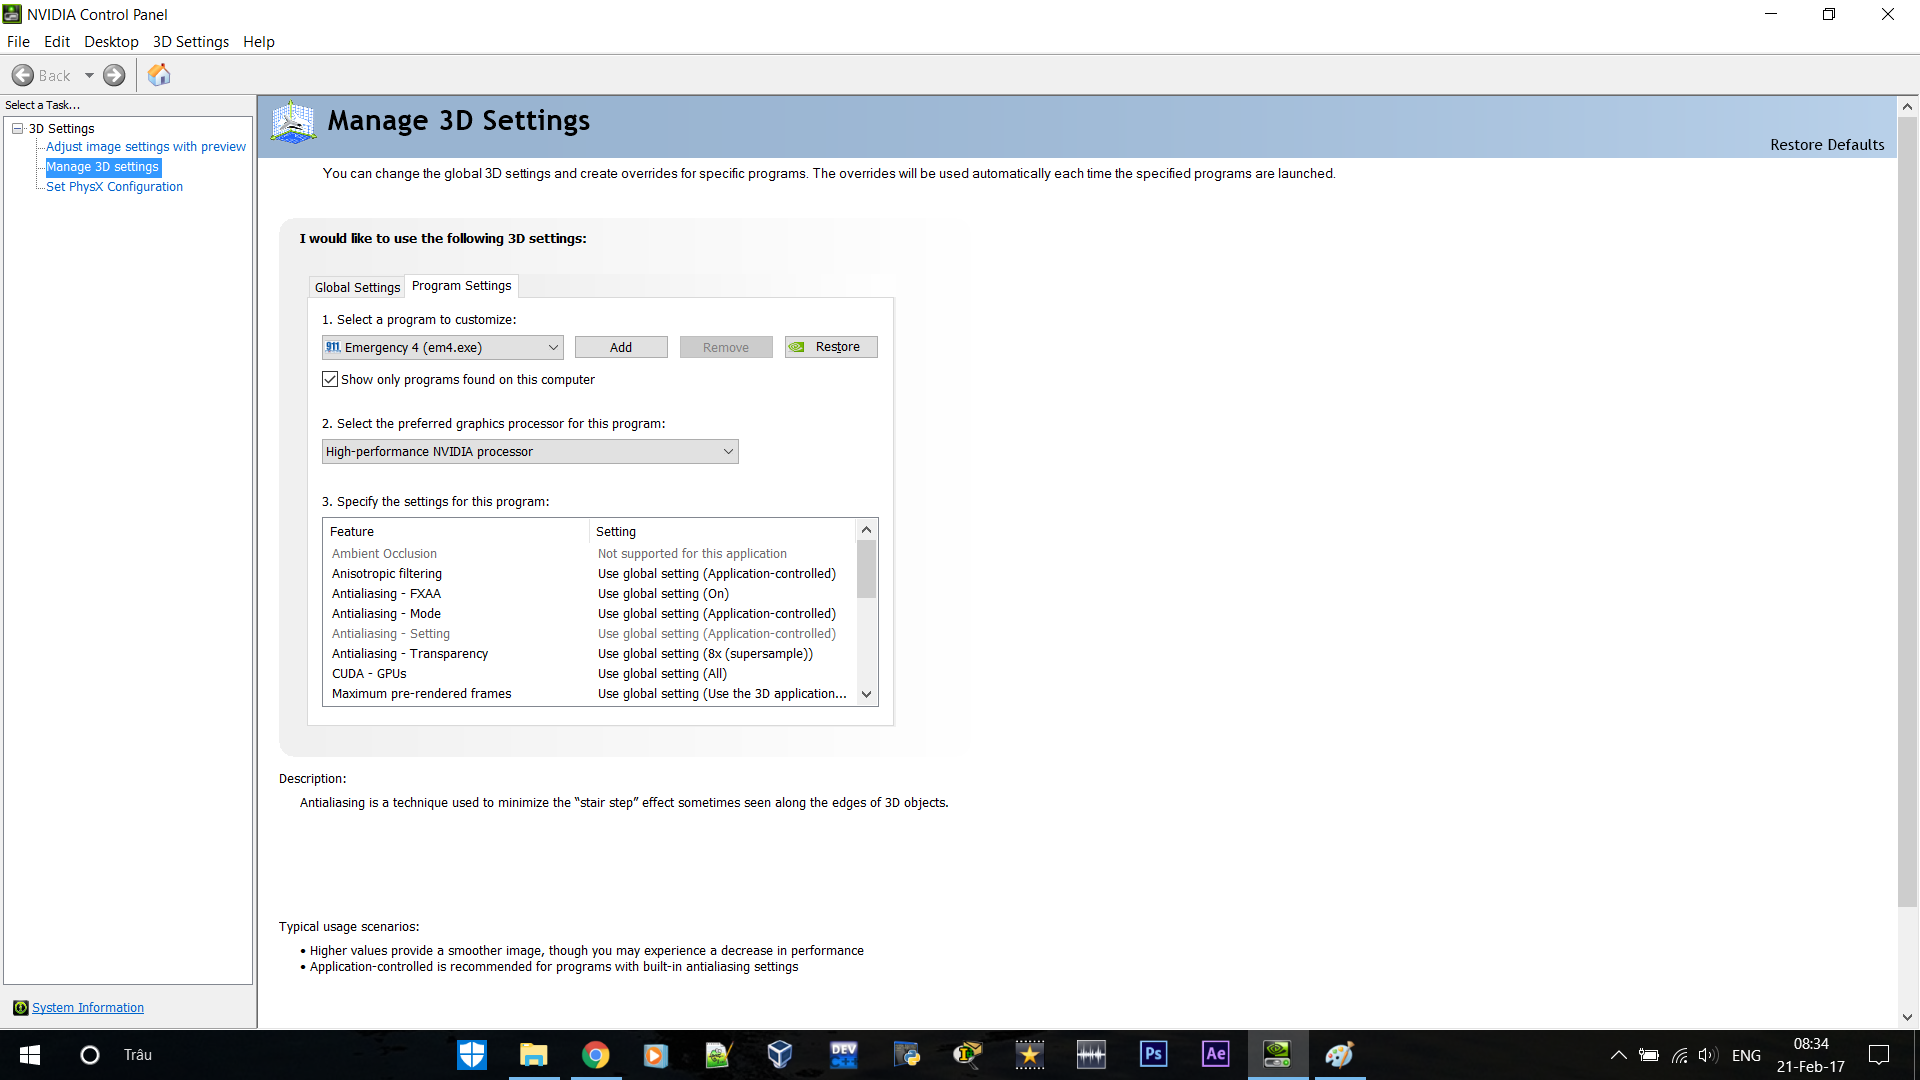
Task: Select Antialiasing - Transparency feature row
Action: coord(589,654)
